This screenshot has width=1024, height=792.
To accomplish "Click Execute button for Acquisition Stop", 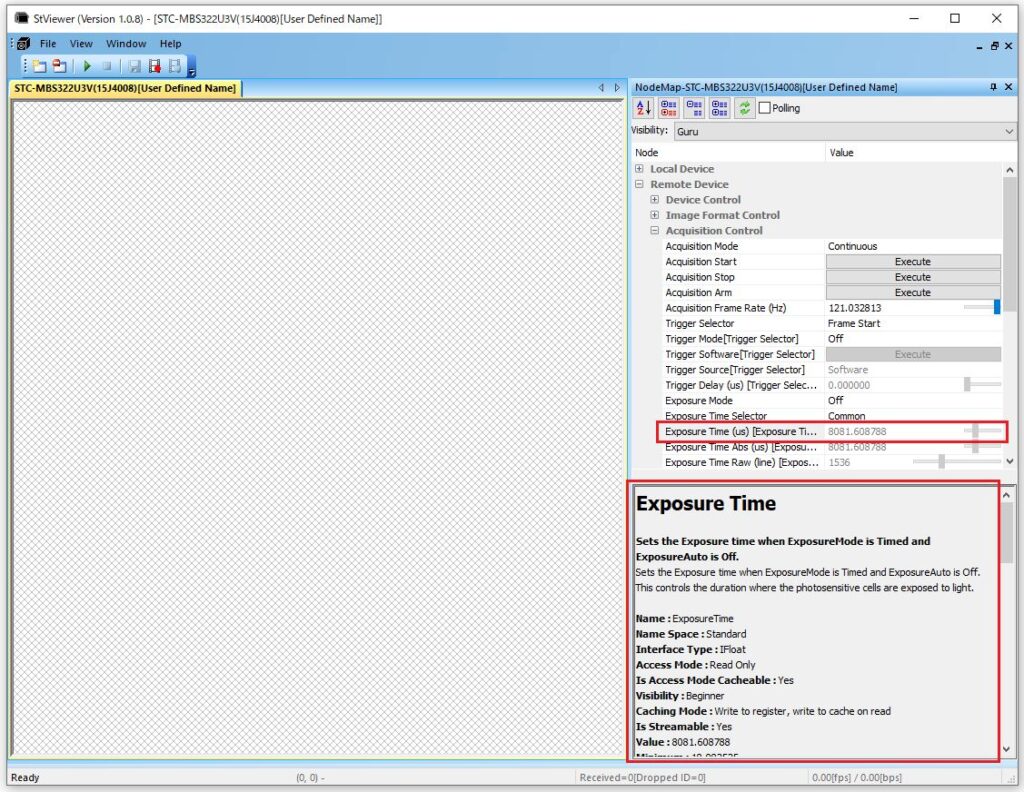I will 912,277.
